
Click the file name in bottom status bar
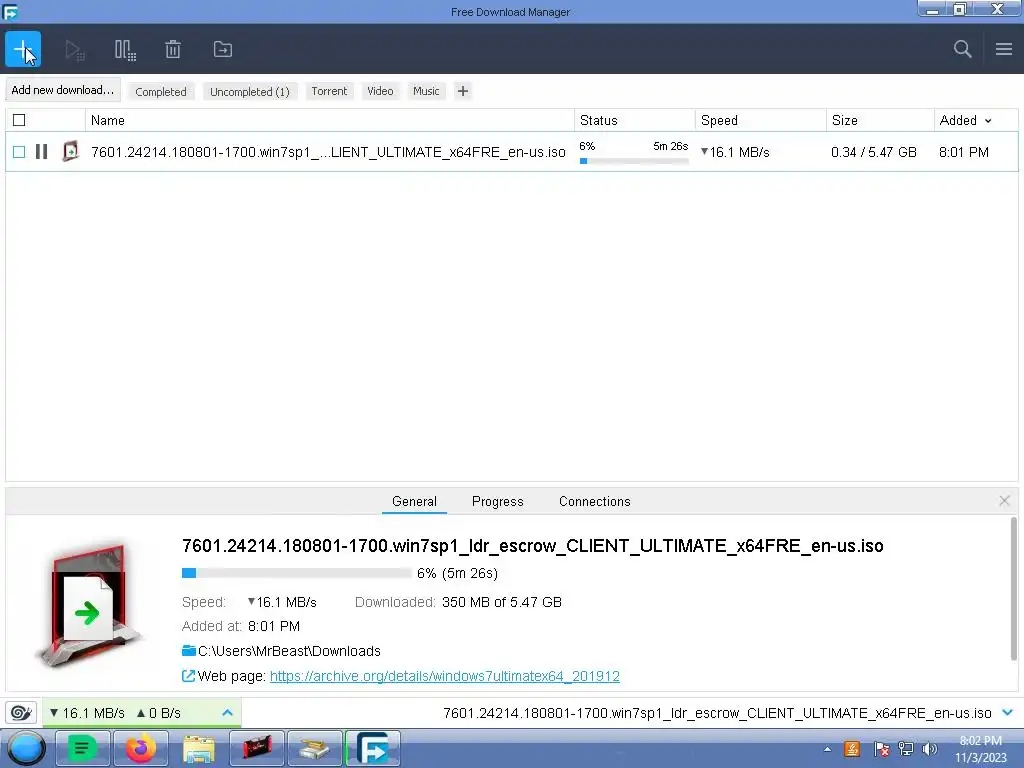click(717, 713)
